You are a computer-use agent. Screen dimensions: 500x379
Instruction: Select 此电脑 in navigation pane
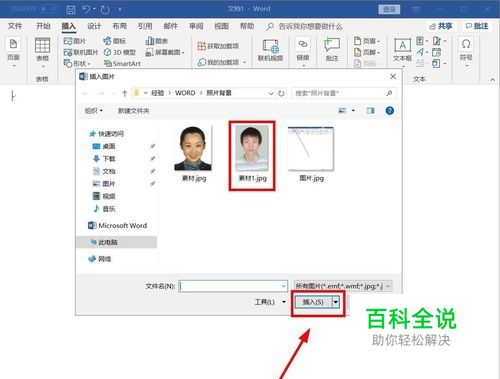coord(116,242)
